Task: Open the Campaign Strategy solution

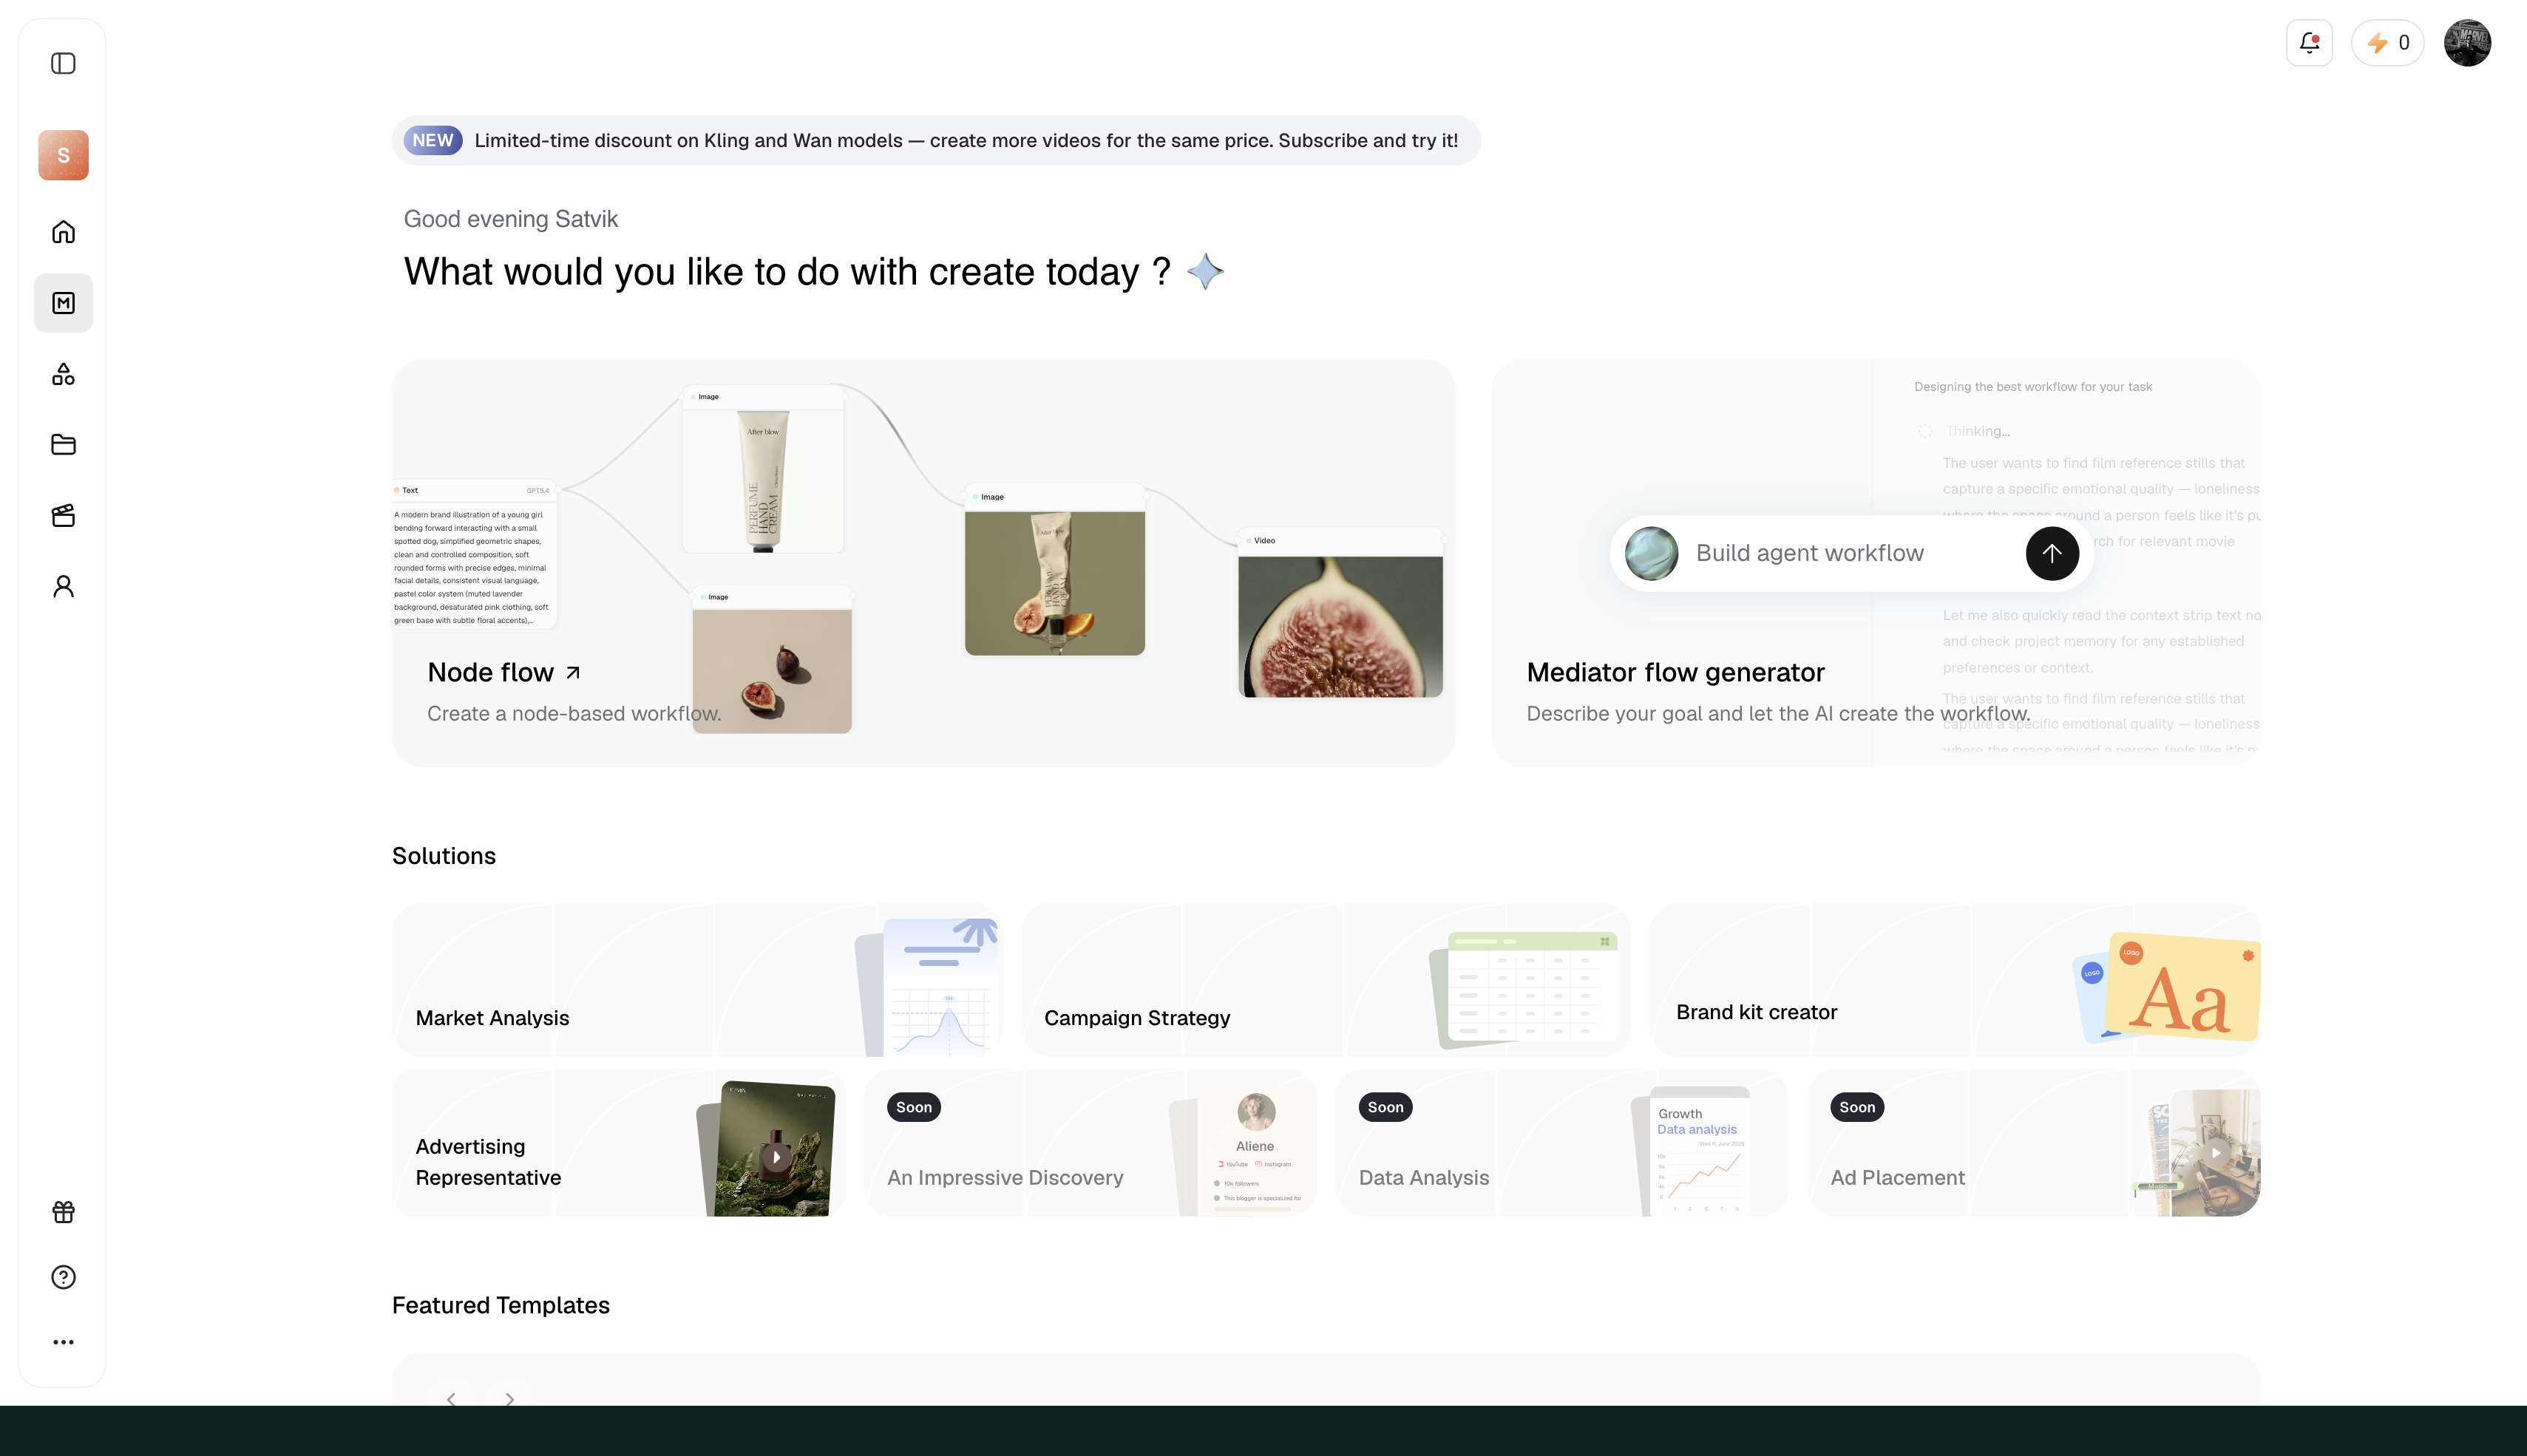Action: click(1326, 980)
